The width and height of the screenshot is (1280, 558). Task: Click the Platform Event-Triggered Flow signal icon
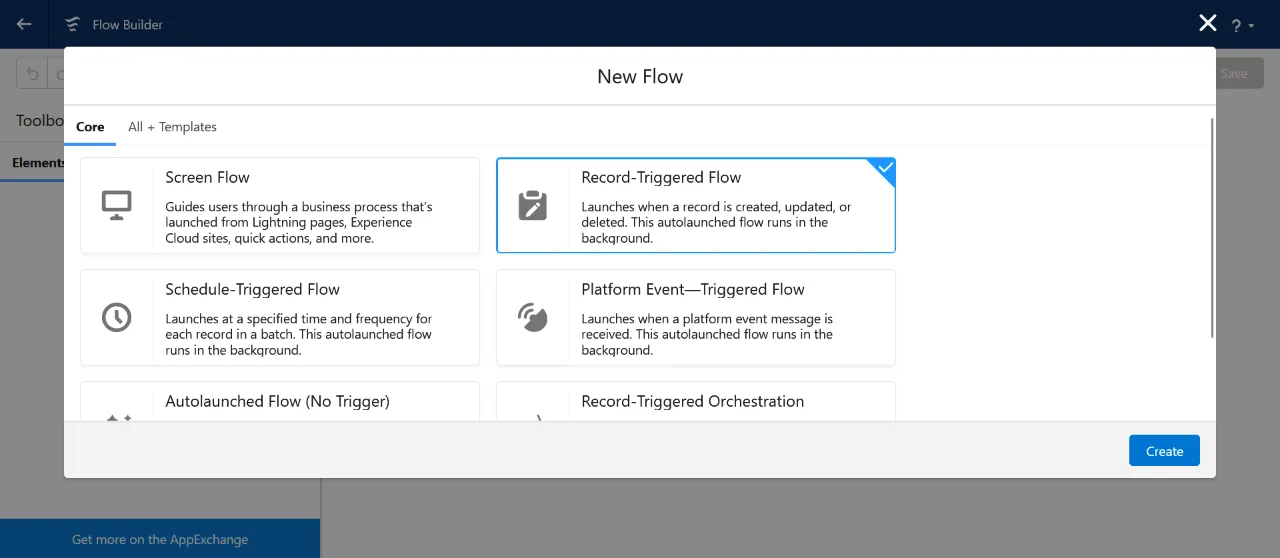(x=533, y=317)
